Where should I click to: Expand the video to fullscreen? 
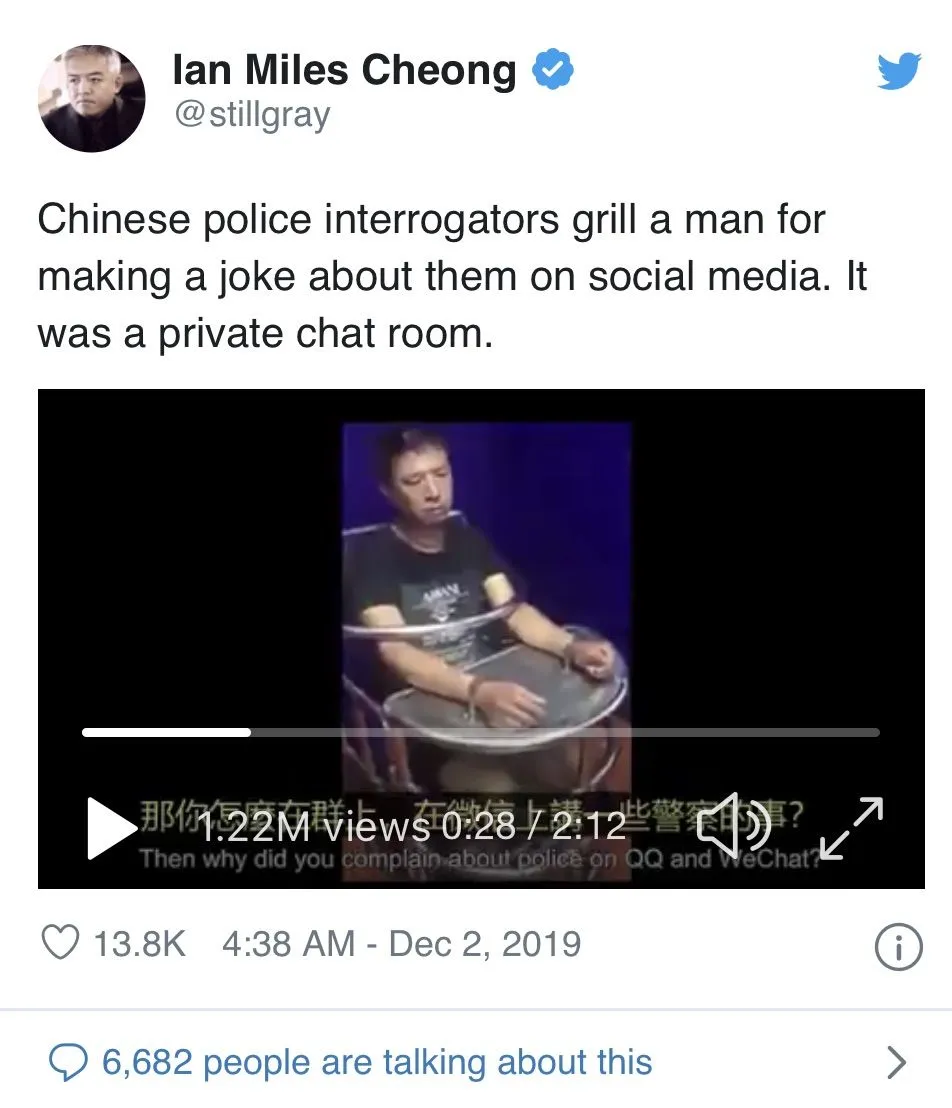(x=851, y=828)
